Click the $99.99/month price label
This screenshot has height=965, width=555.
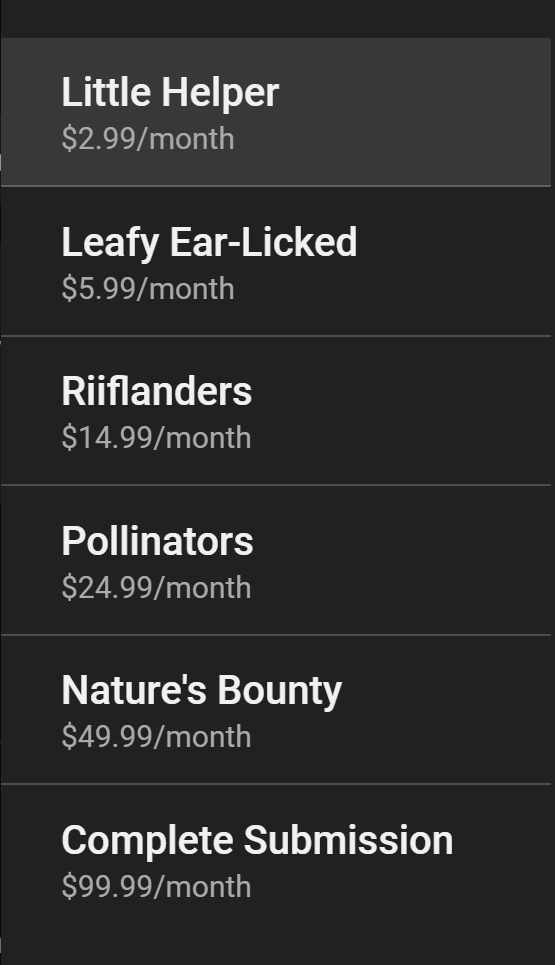(156, 887)
